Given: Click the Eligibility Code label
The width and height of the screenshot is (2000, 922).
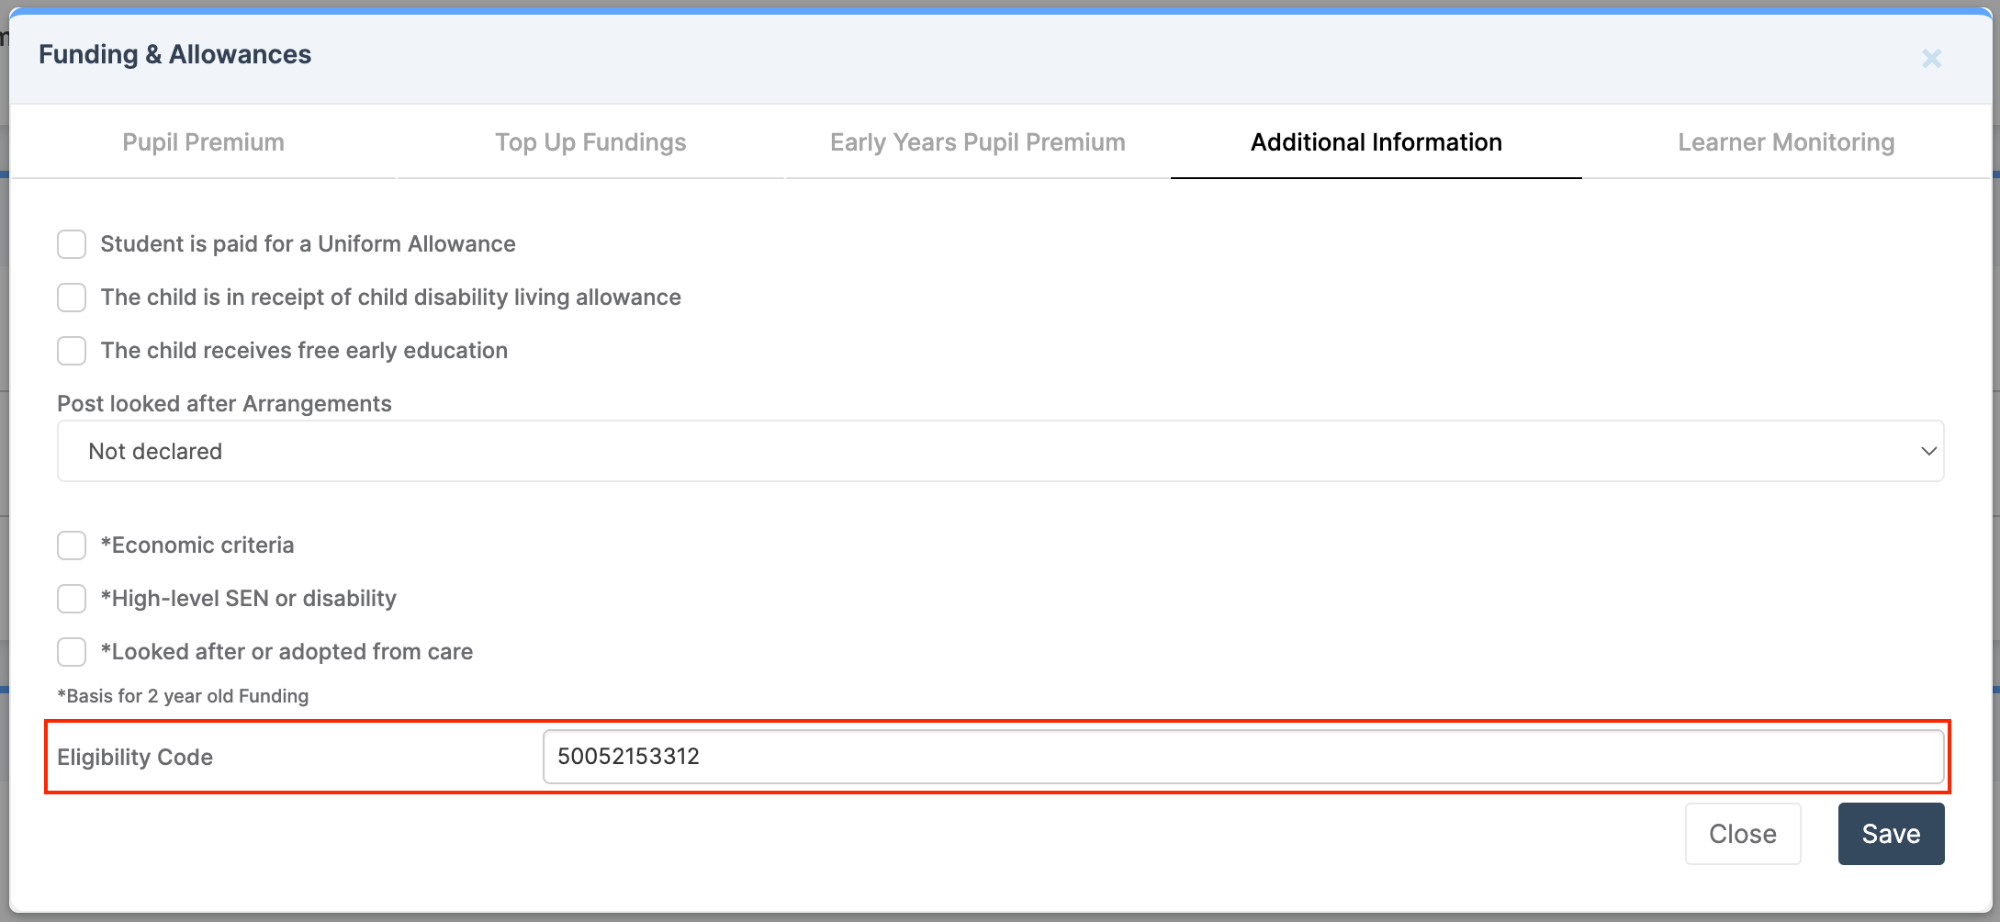Looking at the screenshot, I should pos(135,757).
